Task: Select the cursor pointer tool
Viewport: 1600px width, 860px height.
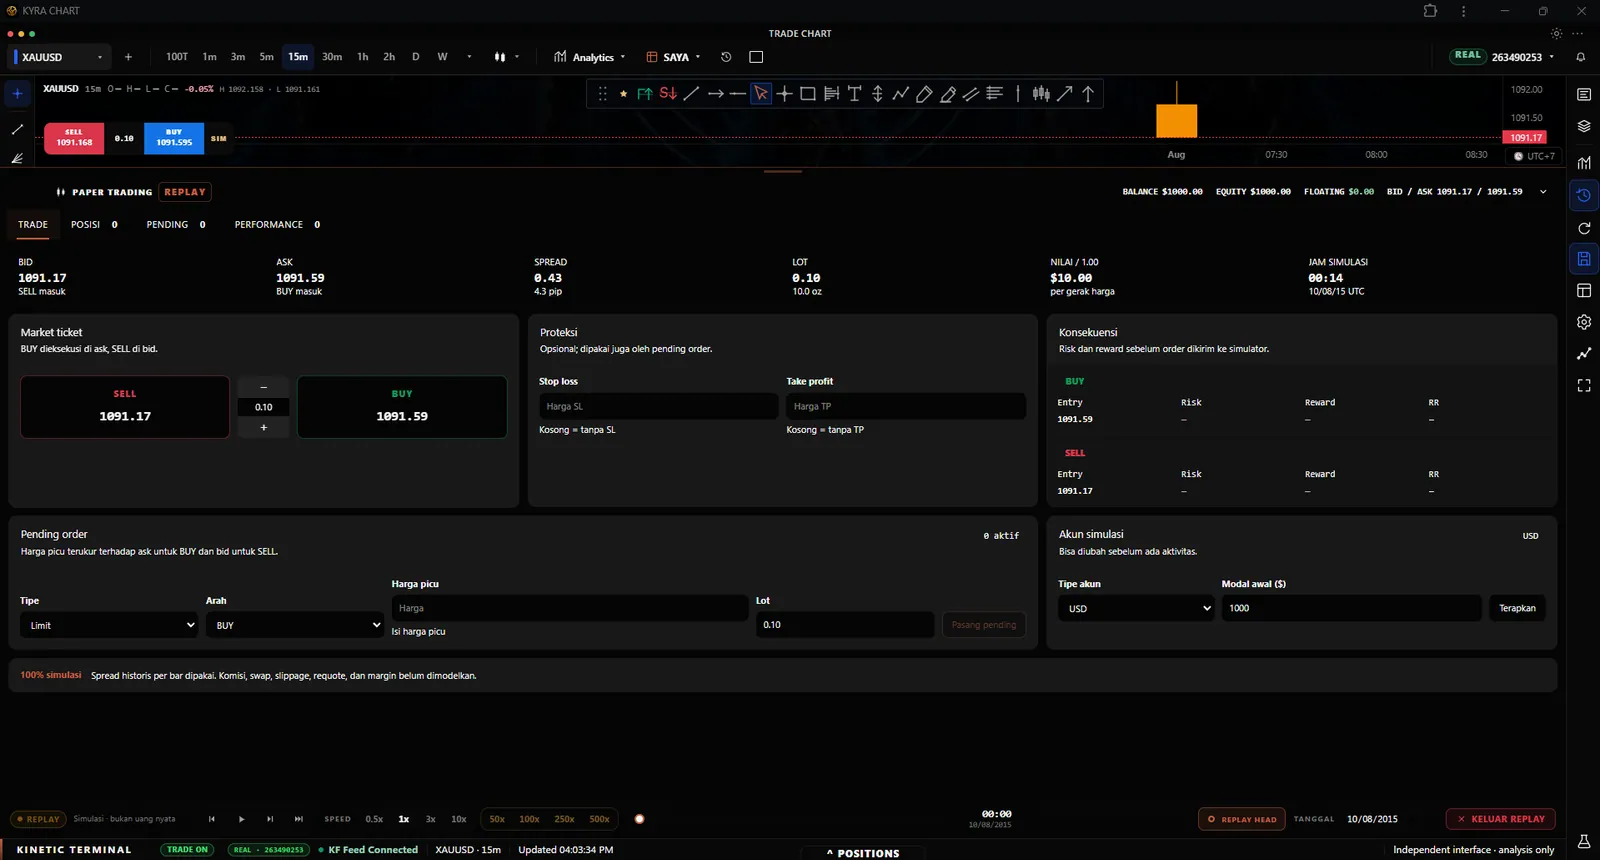Action: pos(761,94)
